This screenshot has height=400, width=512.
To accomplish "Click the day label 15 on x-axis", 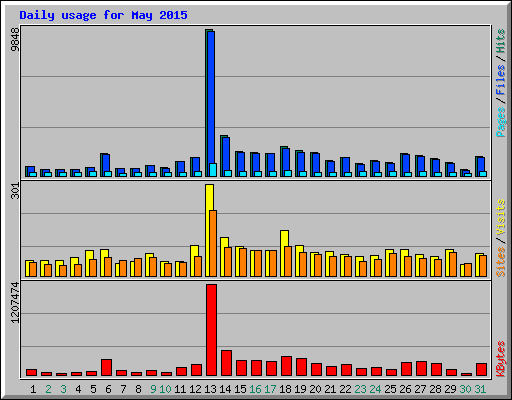I will click(240, 389).
